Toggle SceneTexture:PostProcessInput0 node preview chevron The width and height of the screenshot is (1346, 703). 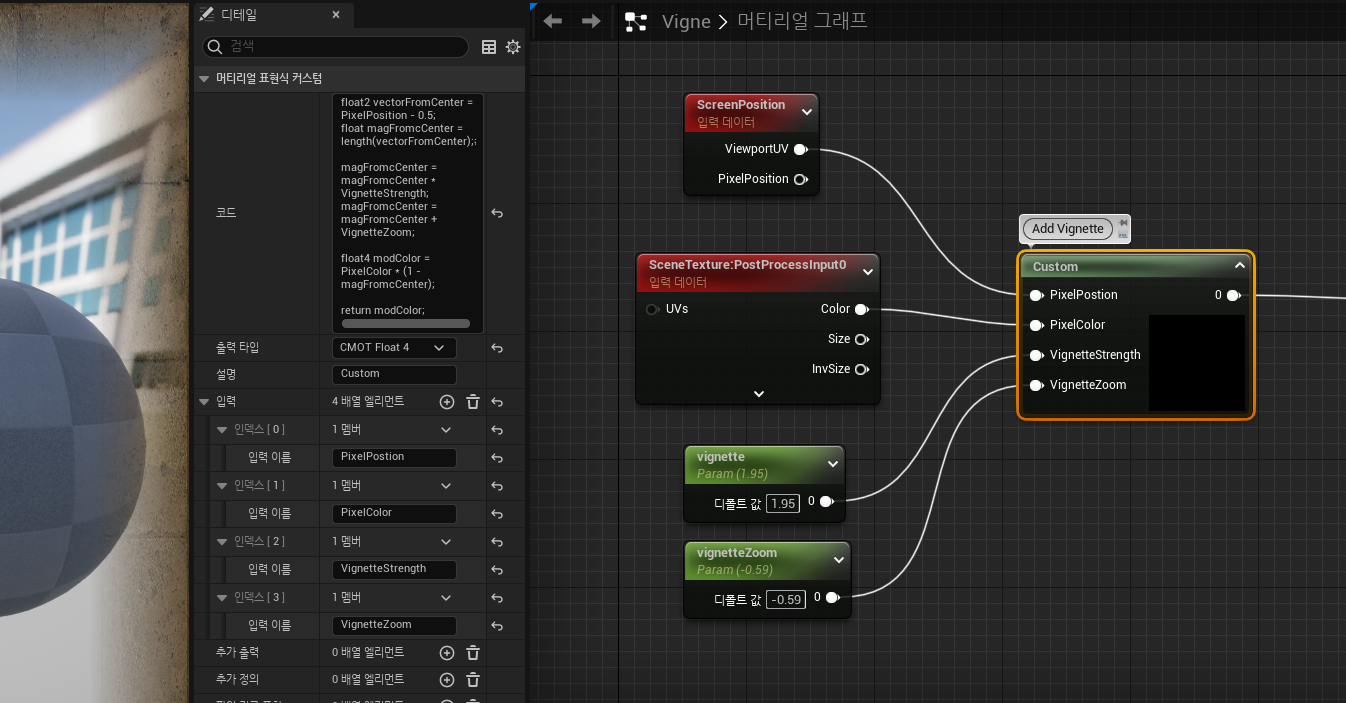868,273
